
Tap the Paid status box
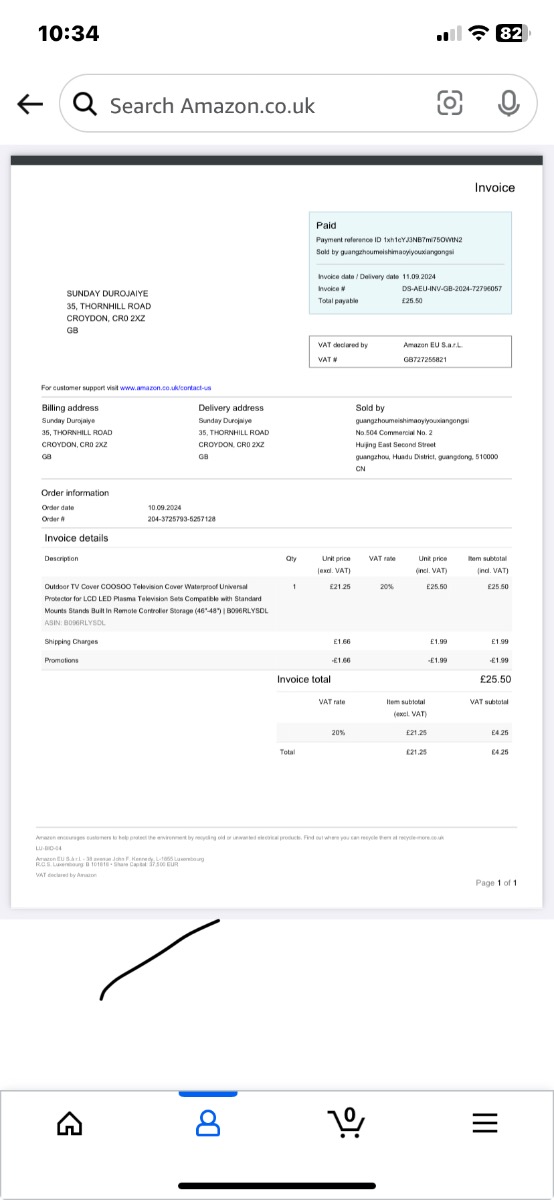point(410,262)
